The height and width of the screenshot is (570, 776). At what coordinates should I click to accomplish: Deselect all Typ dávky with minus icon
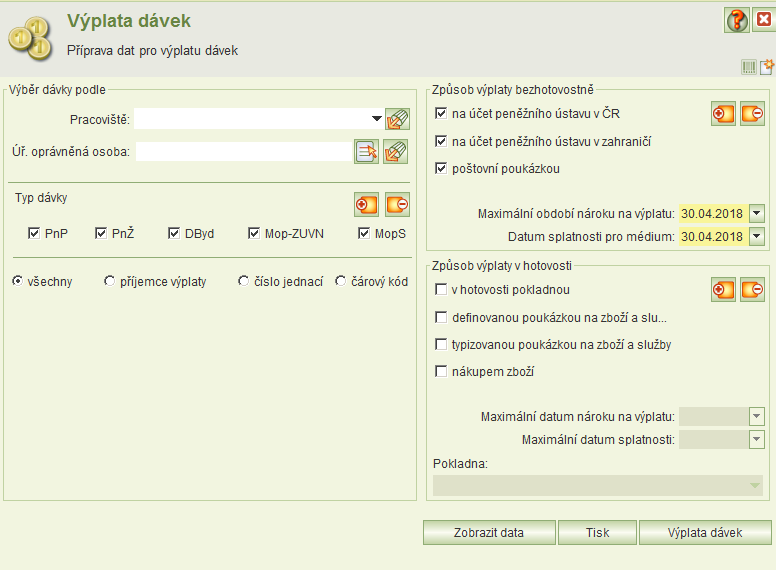coord(397,204)
